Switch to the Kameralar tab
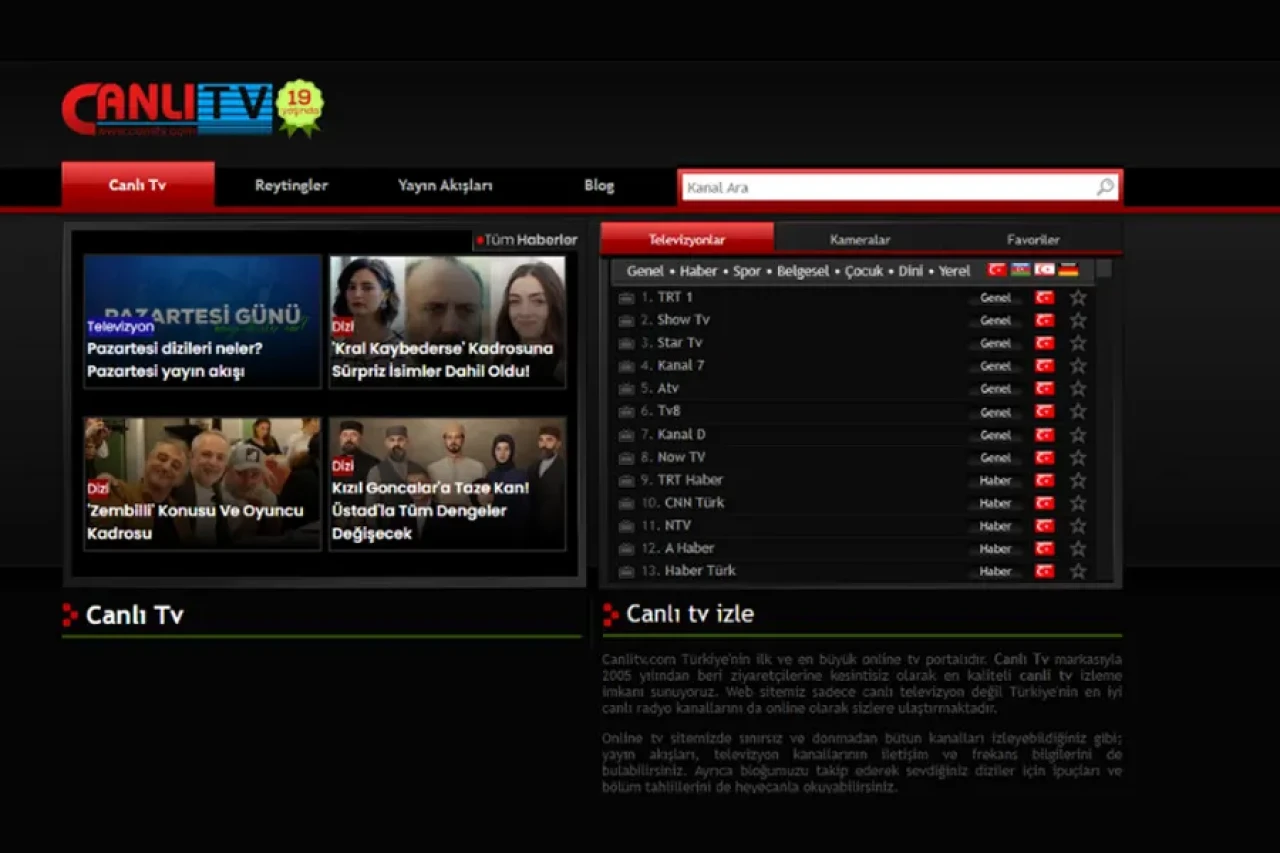This screenshot has width=1280, height=853. pos(860,239)
